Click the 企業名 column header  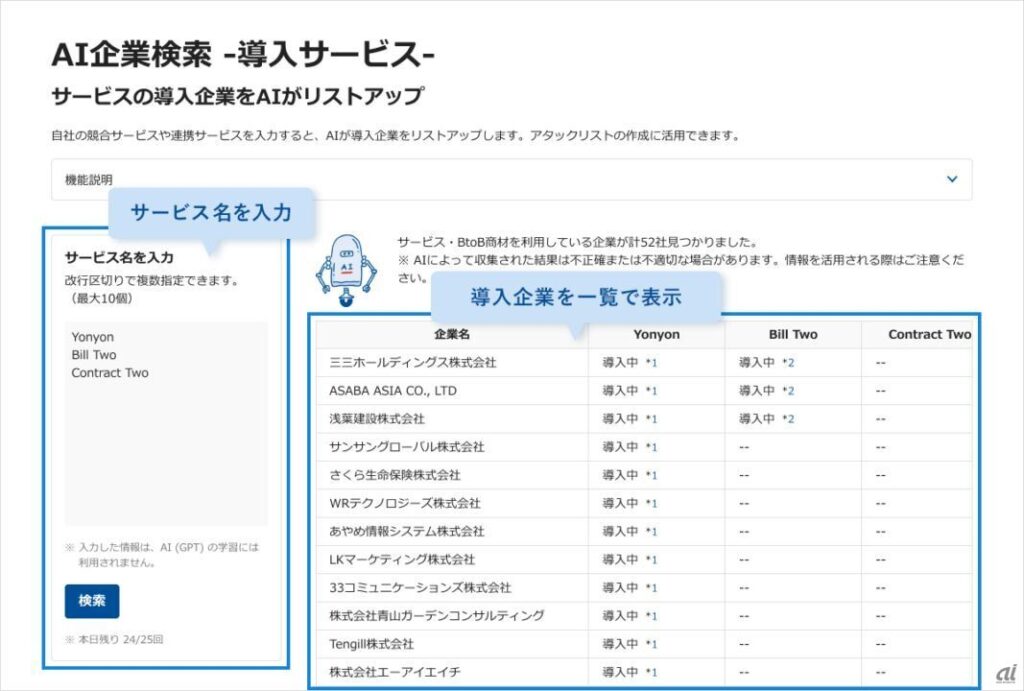[452, 334]
